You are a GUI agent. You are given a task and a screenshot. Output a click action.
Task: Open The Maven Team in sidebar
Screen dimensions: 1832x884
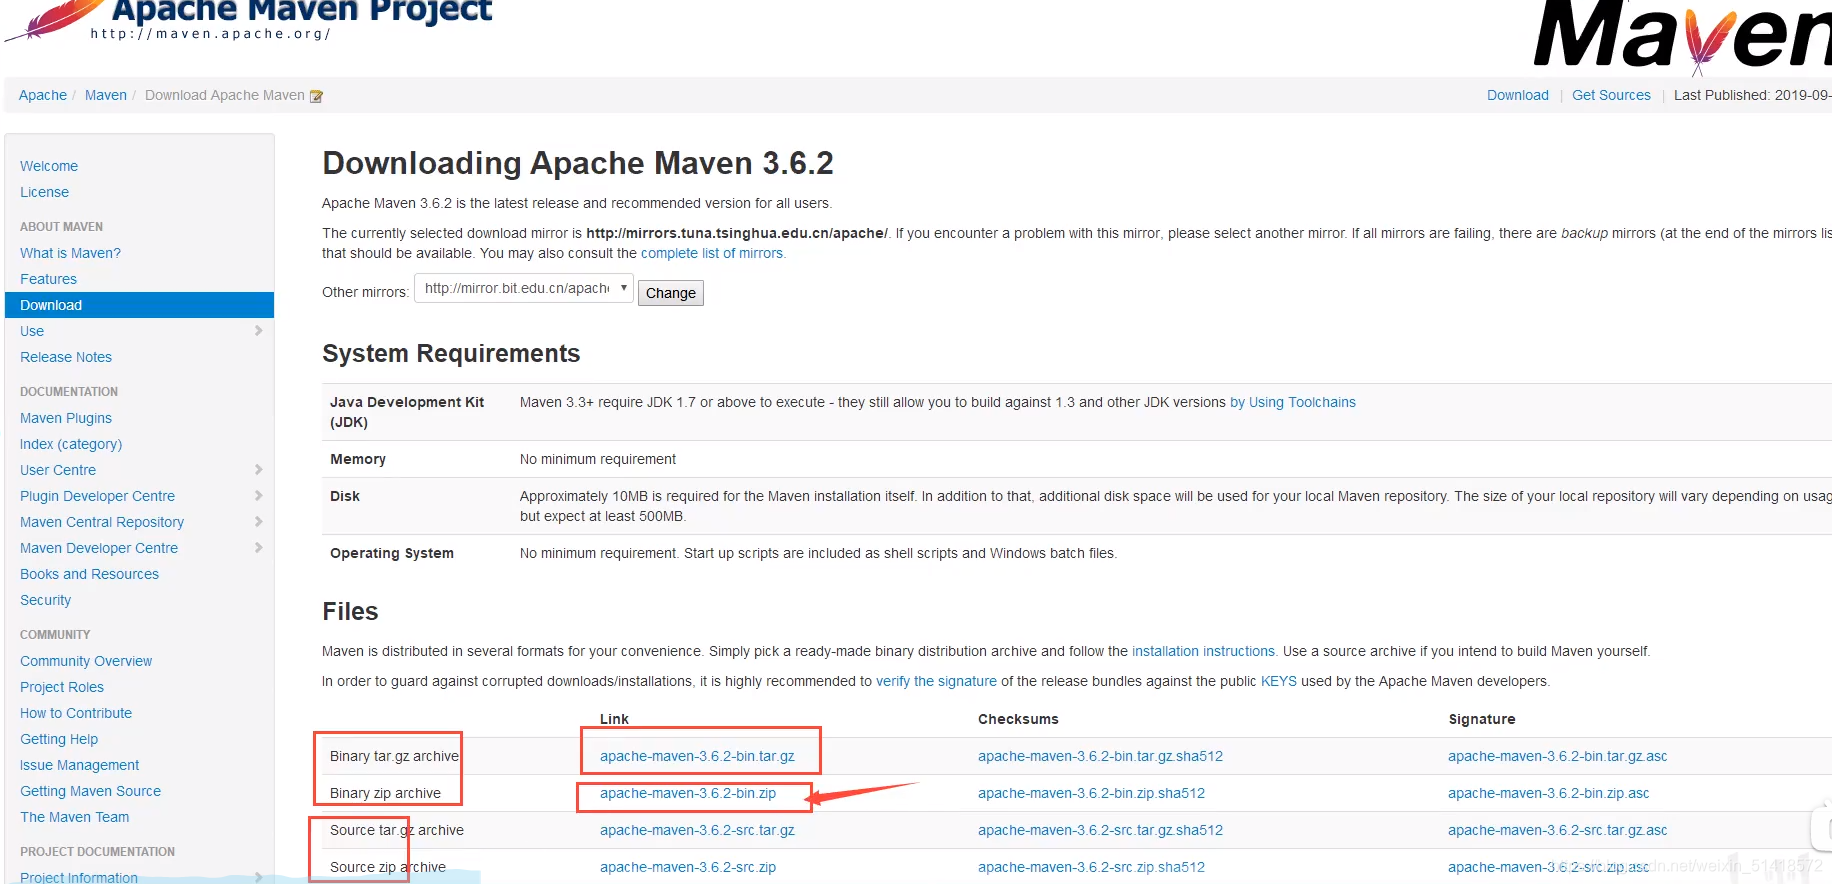(x=75, y=817)
